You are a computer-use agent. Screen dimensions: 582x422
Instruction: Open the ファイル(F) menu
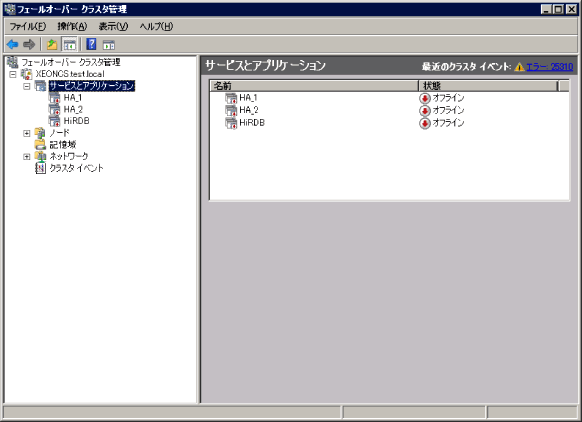click(x=28, y=26)
